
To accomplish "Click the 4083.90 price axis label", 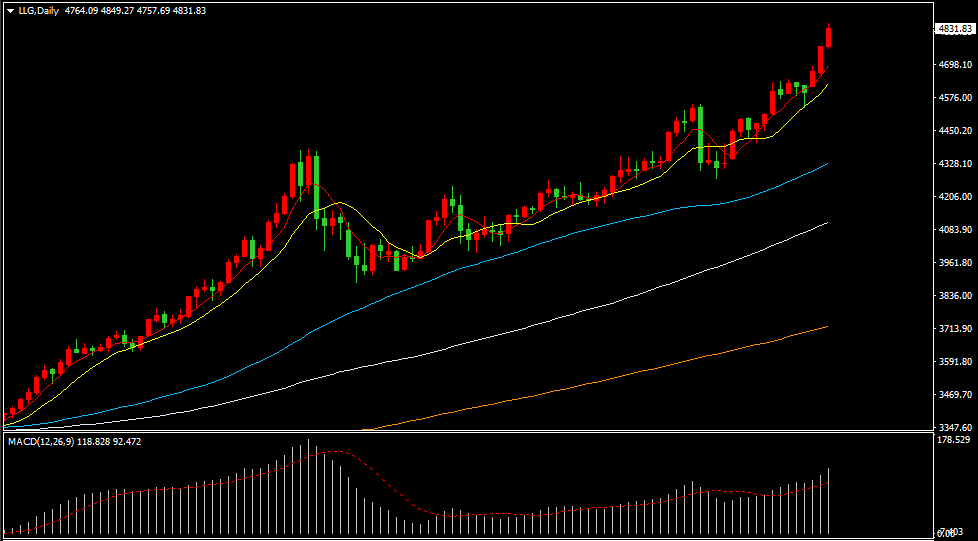I will (x=954, y=230).
